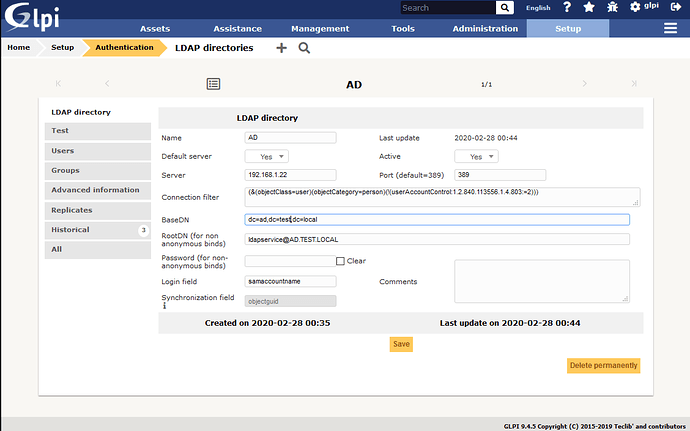Open saved searches star icon
Screen dimensions: 690x431
click(589, 7)
